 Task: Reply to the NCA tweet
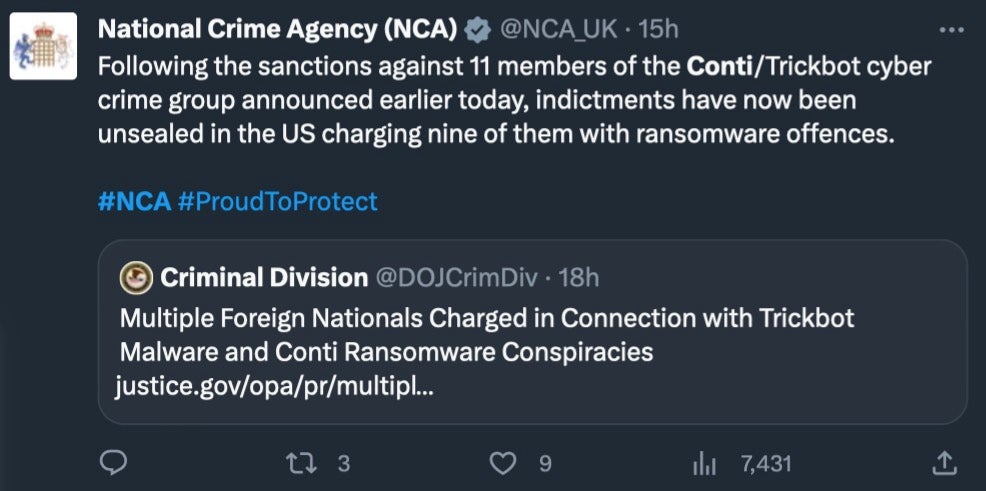point(115,462)
